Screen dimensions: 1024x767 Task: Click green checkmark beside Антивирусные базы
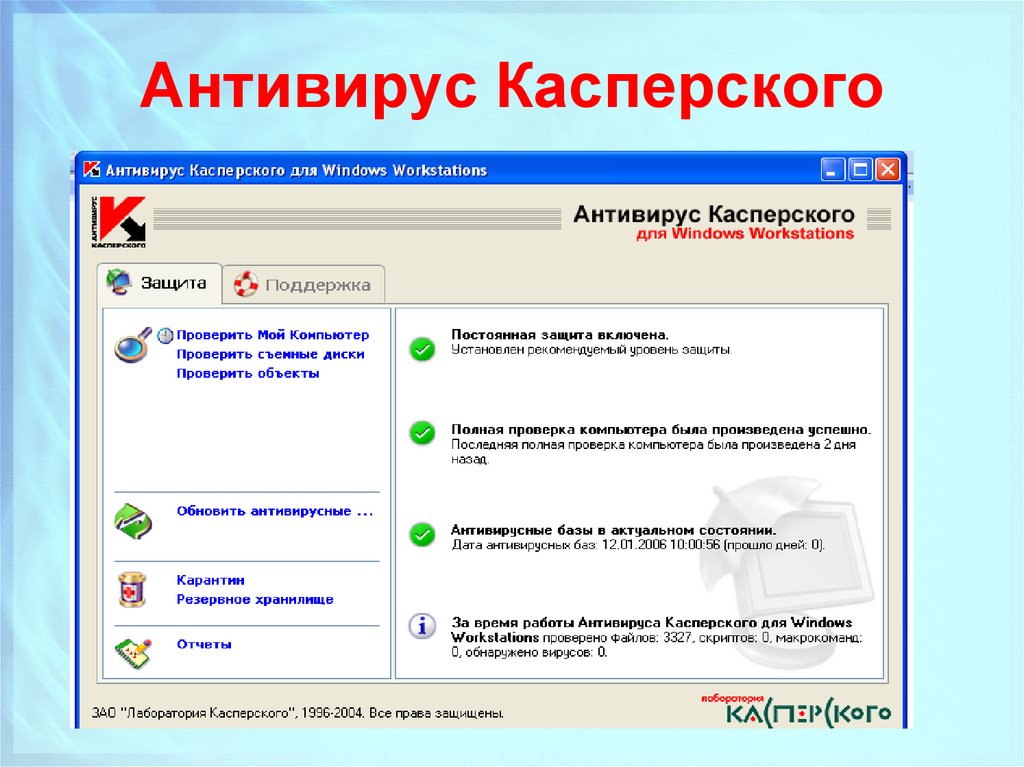tap(422, 534)
